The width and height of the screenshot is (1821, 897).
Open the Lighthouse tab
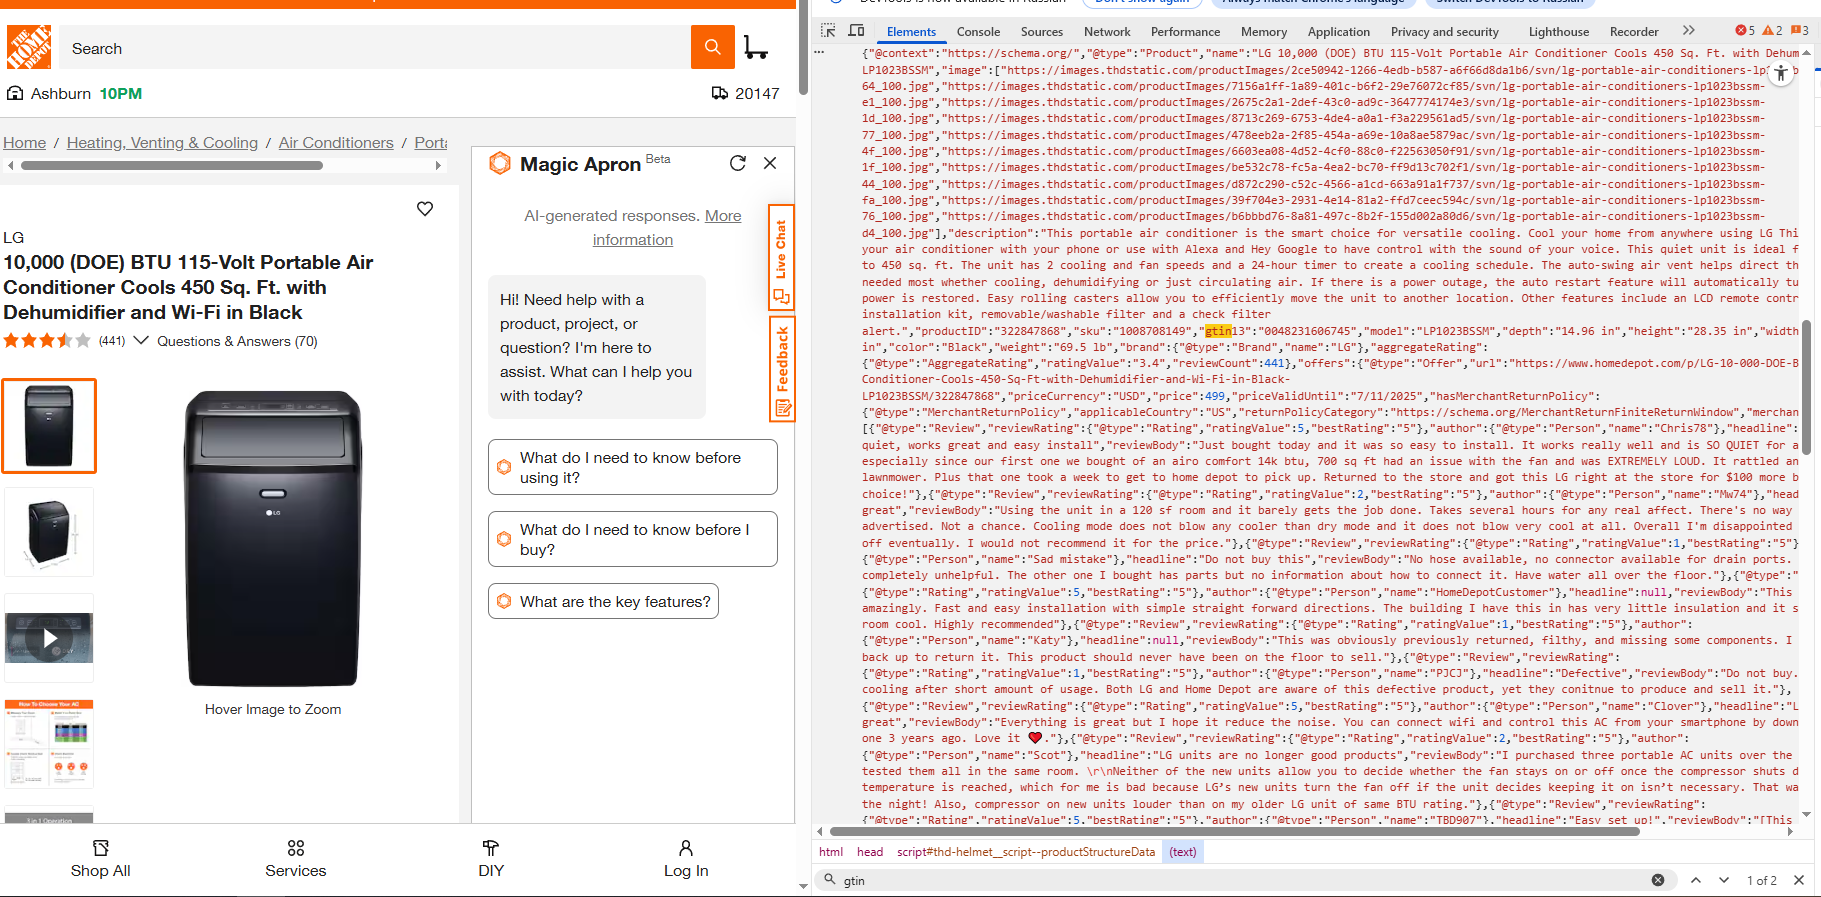1558,32
